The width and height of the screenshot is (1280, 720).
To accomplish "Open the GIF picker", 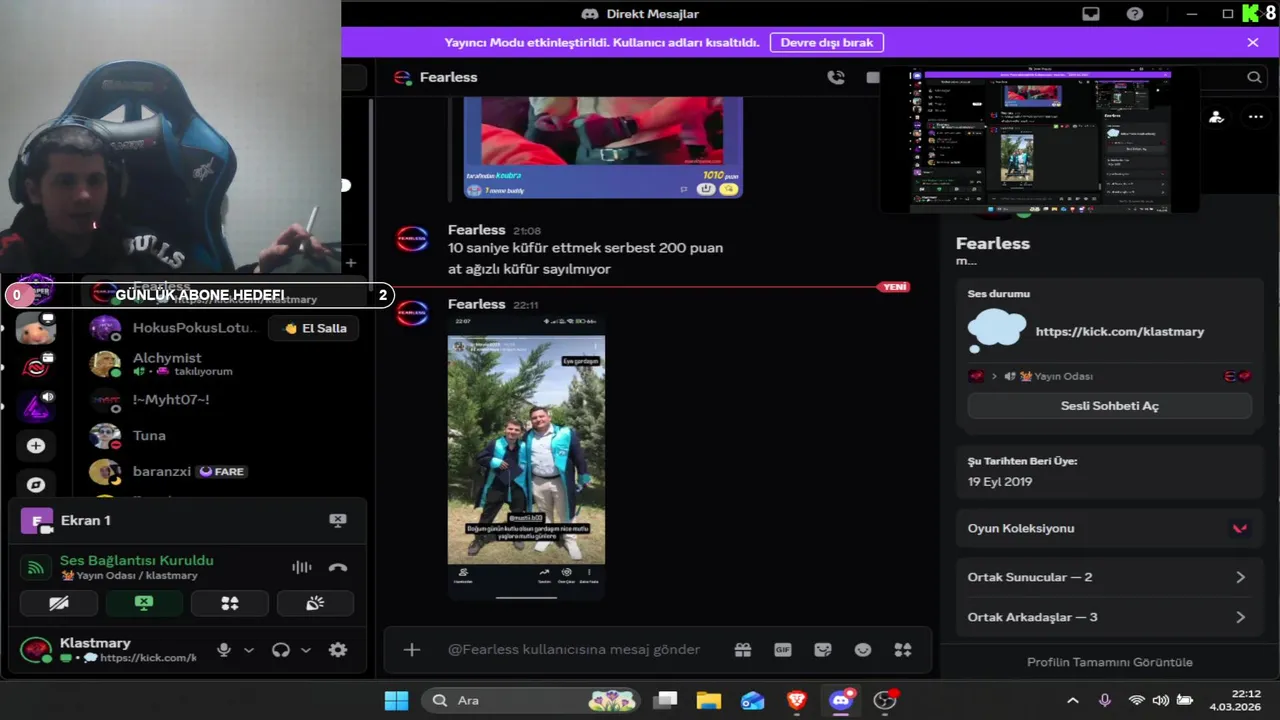I will click(x=783, y=649).
